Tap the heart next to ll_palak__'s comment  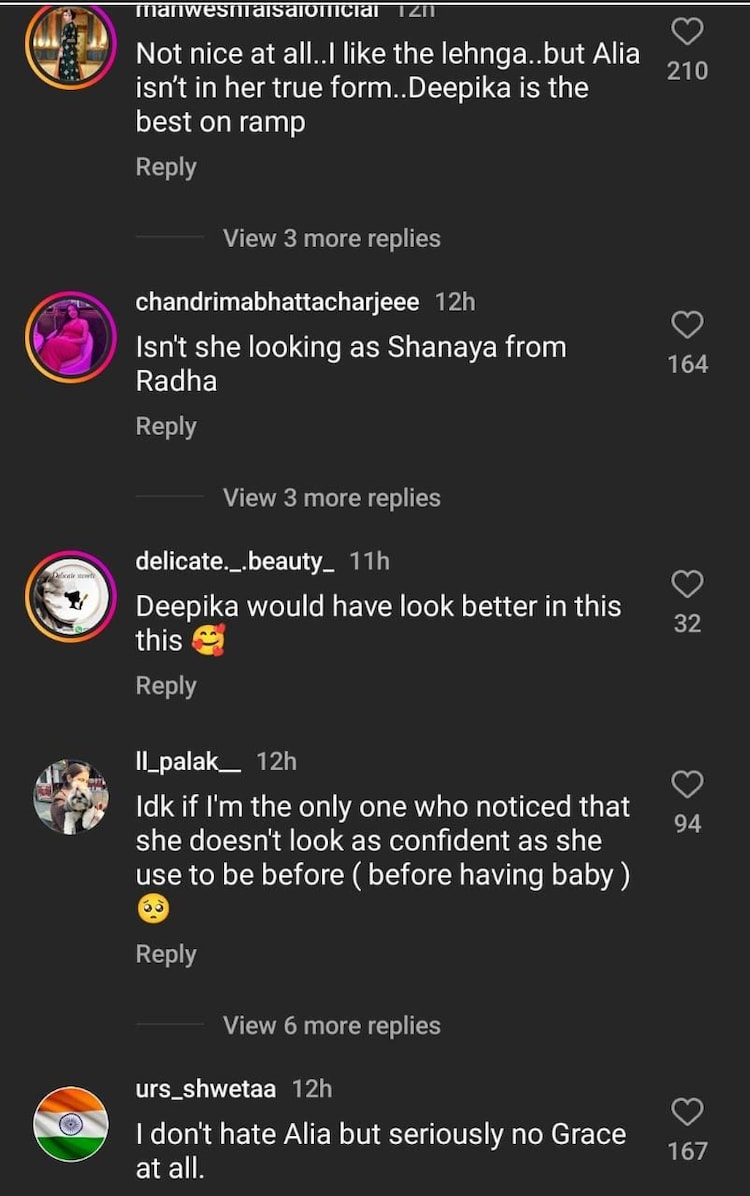[686, 785]
